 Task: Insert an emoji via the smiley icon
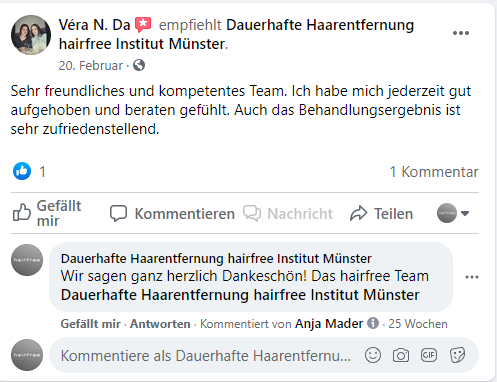point(373,355)
